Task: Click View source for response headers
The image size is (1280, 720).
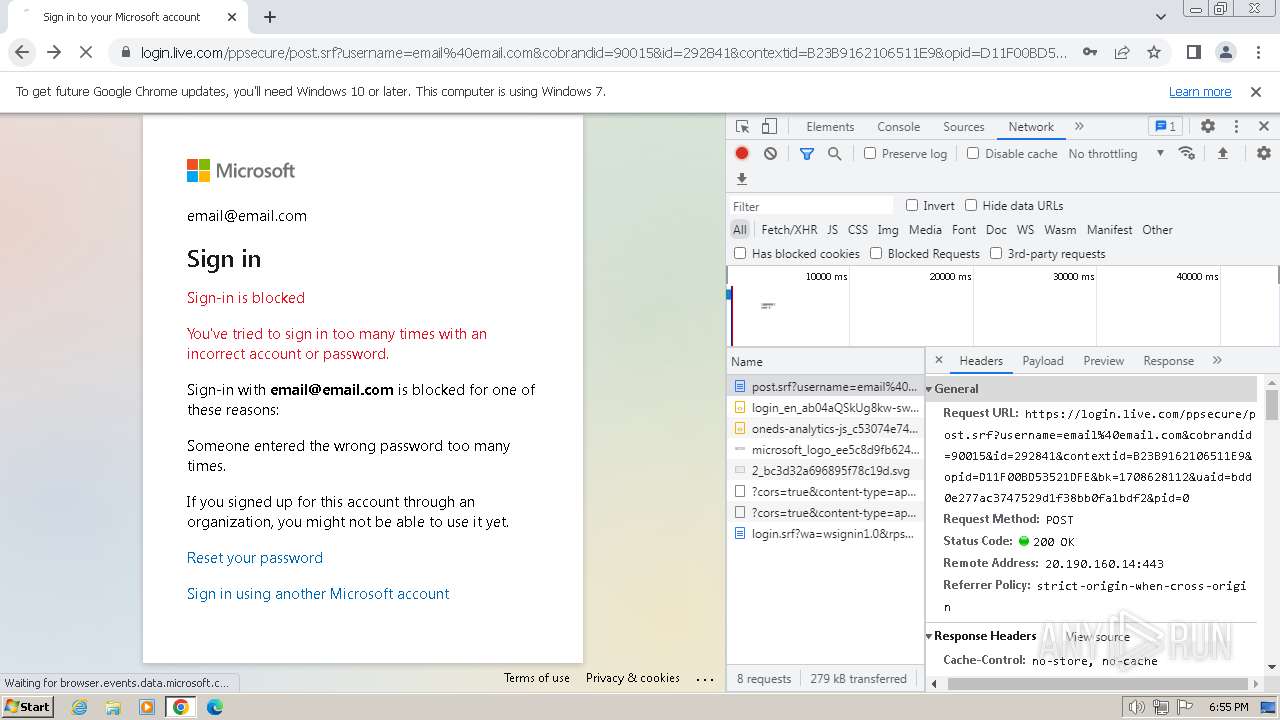Action: 1098,636
